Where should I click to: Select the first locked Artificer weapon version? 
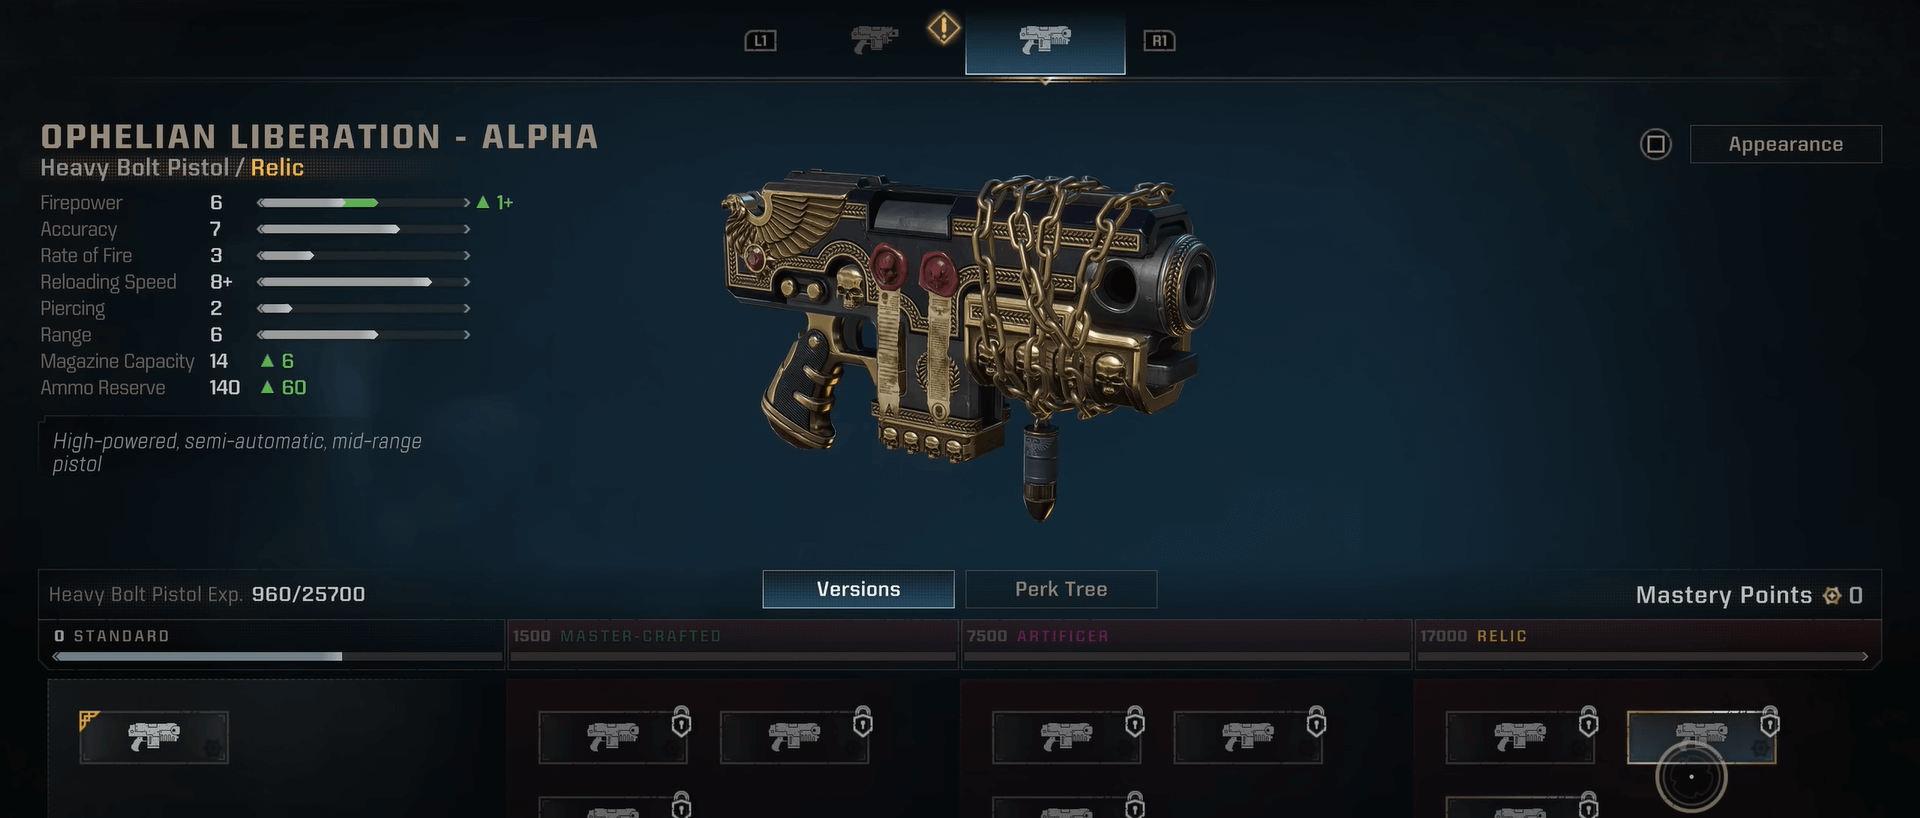tap(1067, 737)
